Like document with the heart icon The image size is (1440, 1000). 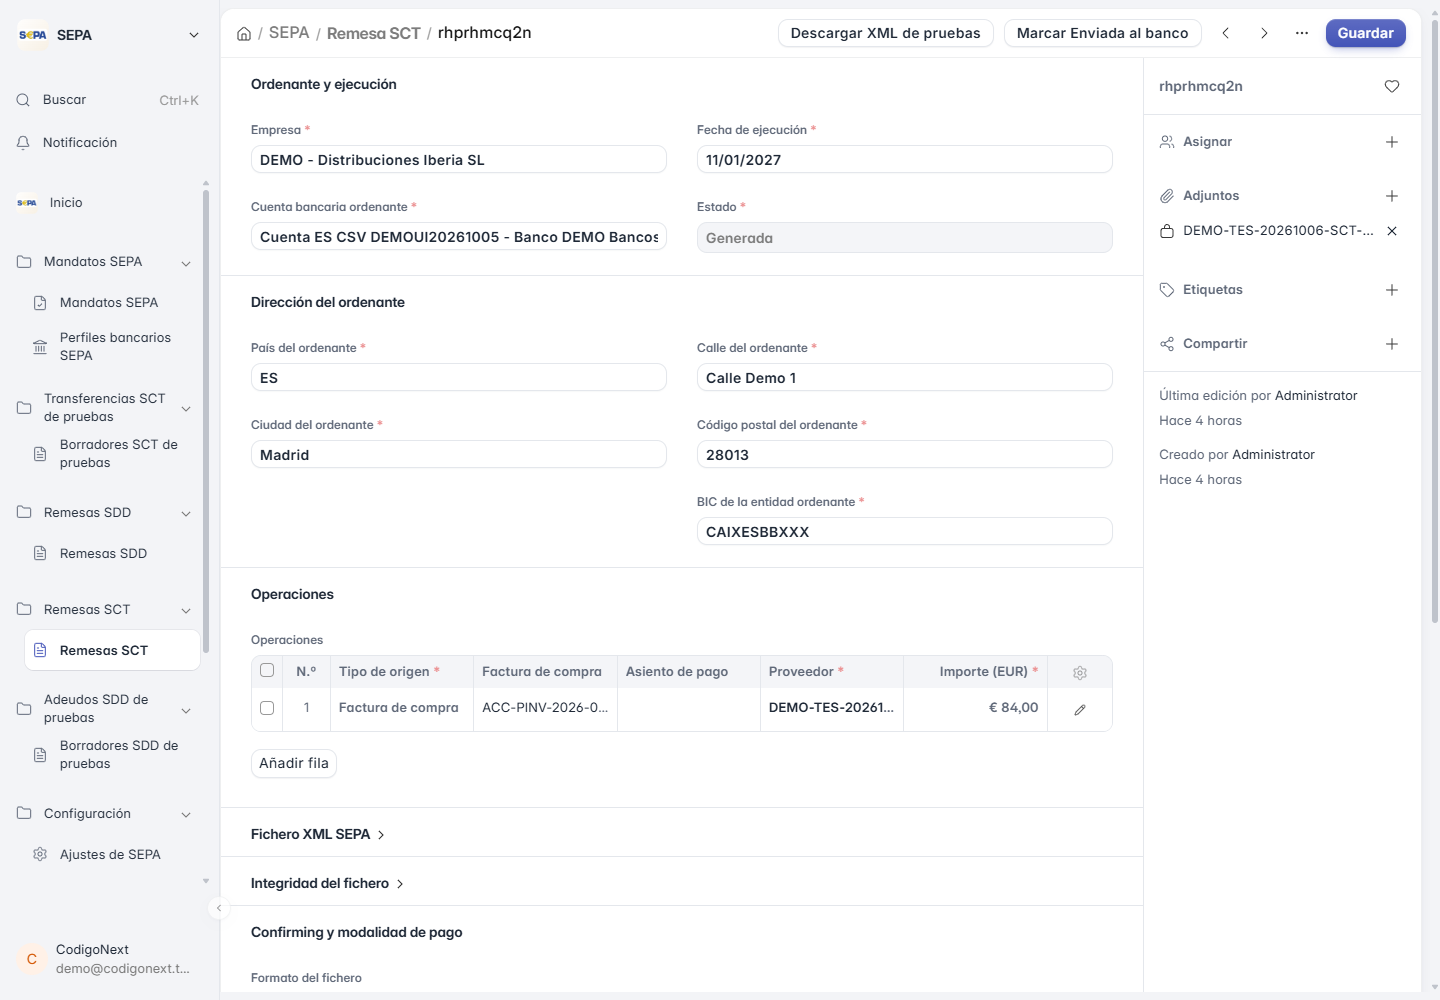pyautogui.click(x=1392, y=86)
